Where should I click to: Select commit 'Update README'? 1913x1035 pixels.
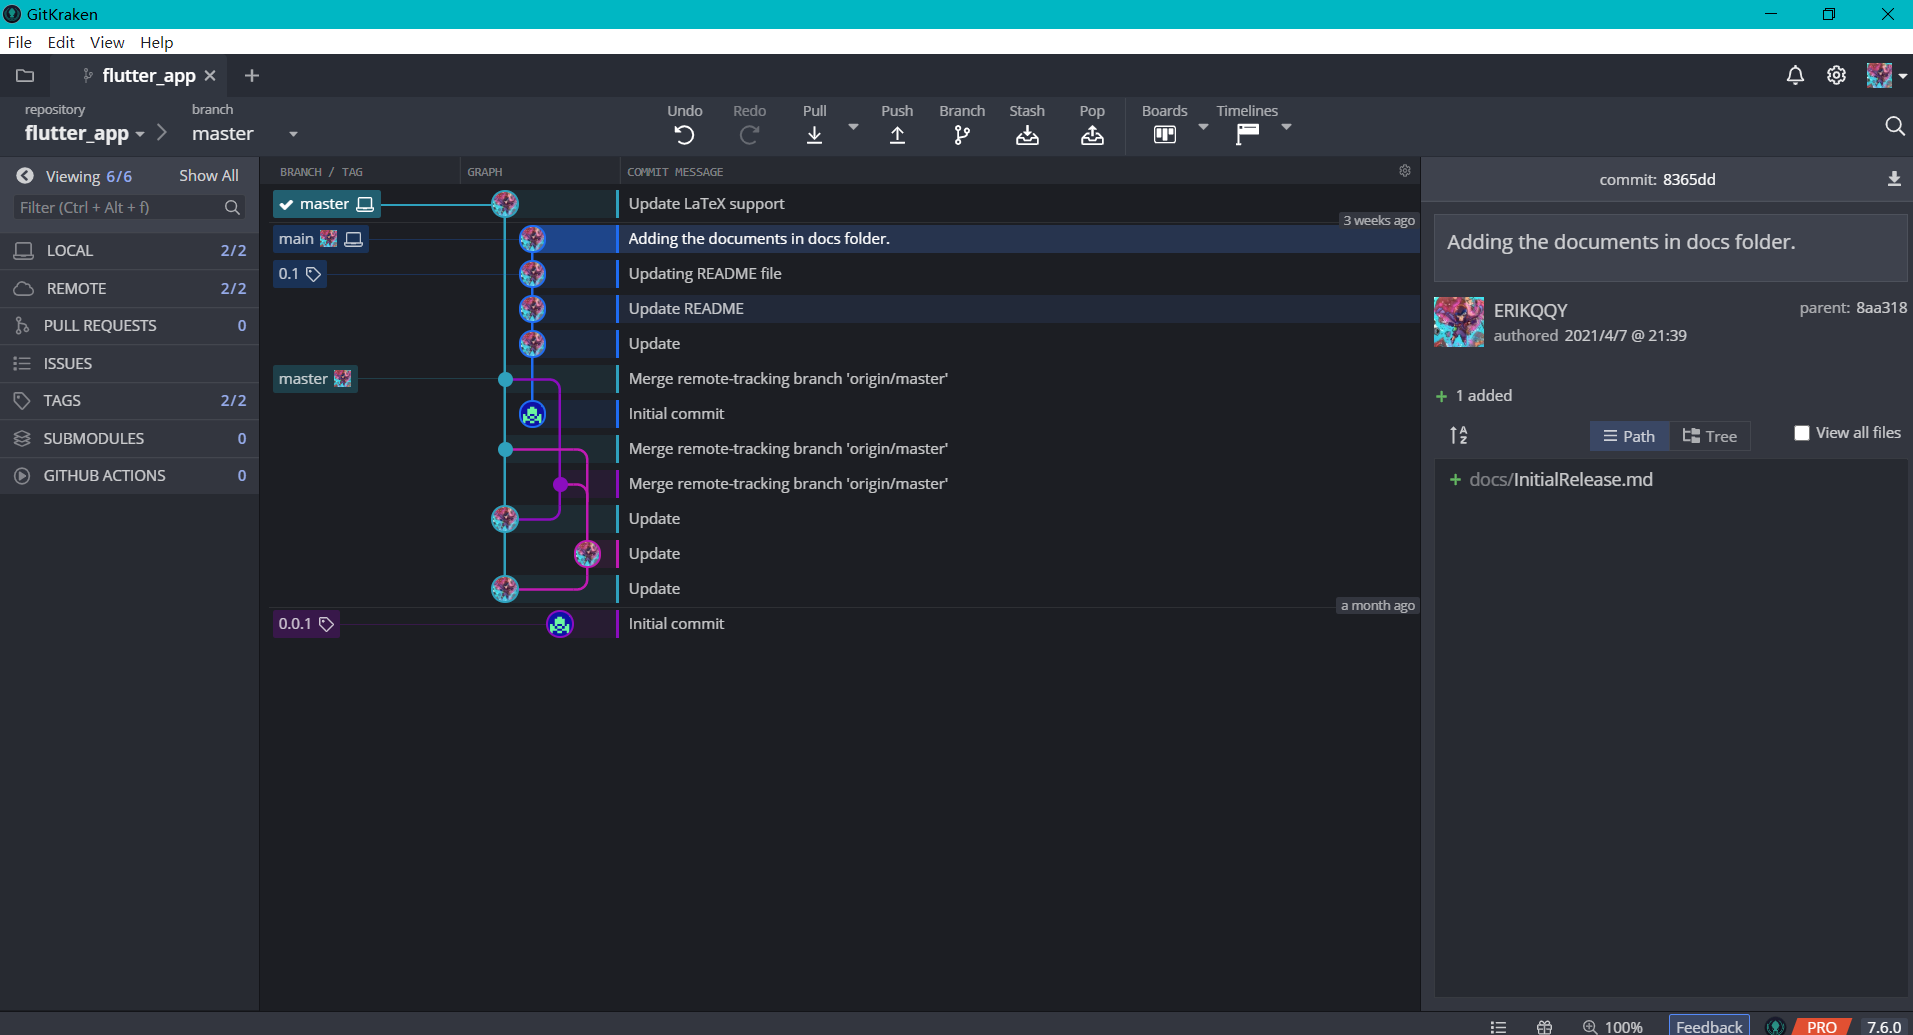click(686, 308)
